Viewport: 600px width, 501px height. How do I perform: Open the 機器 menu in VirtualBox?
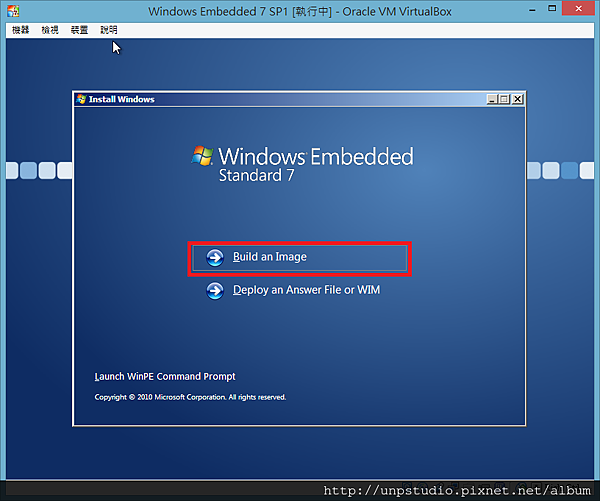pos(20,30)
